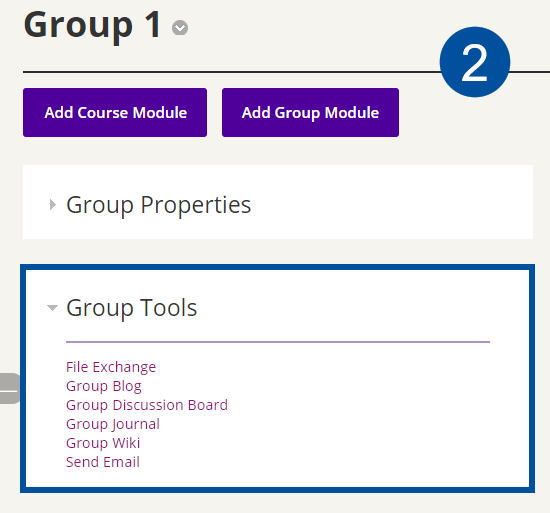The height and width of the screenshot is (513, 550).
Task: Click the black rule below the Group 1 title
Action: (232, 72)
